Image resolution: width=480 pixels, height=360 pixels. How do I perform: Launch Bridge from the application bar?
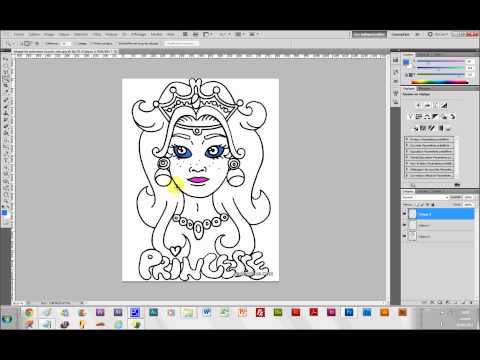[x=185, y=34]
